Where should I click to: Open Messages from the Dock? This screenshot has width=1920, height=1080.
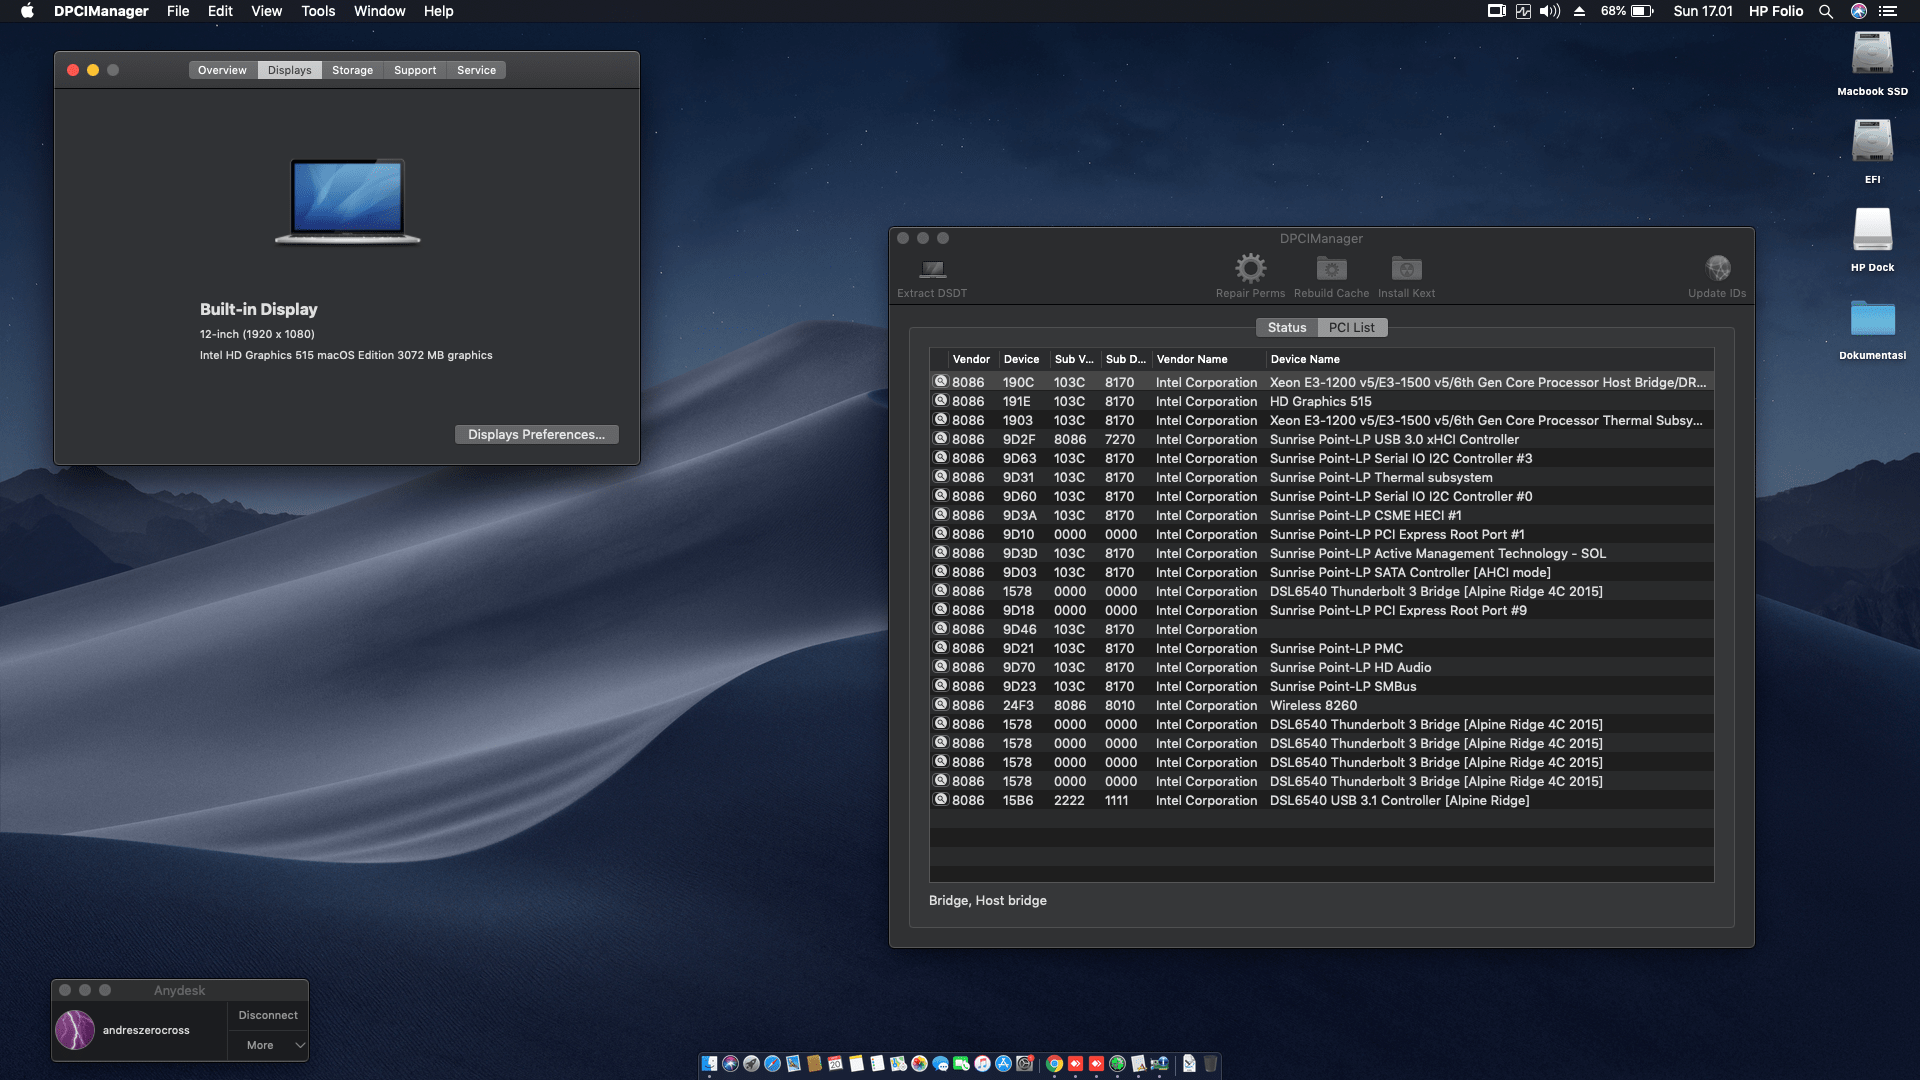[x=940, y=1064]
